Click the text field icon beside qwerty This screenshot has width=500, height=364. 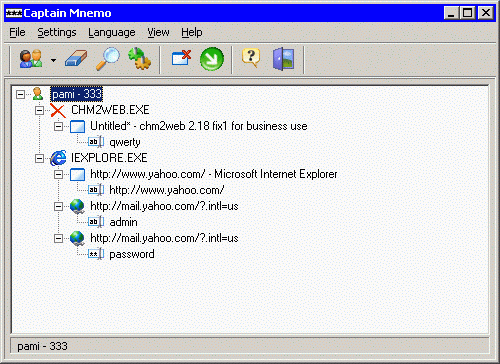96,142
